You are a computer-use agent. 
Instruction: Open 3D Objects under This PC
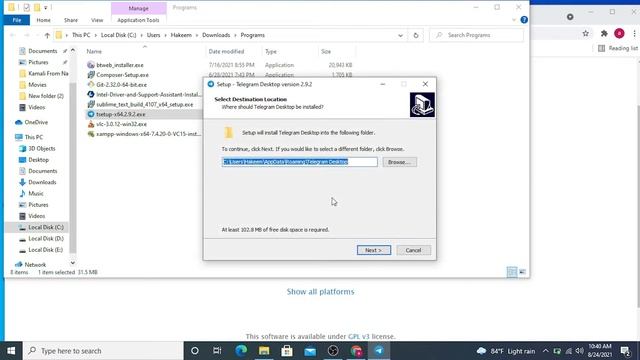(42, 149)
